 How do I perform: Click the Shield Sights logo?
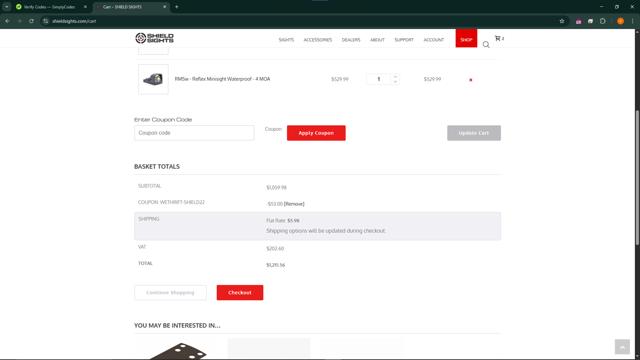coord(154,38)
